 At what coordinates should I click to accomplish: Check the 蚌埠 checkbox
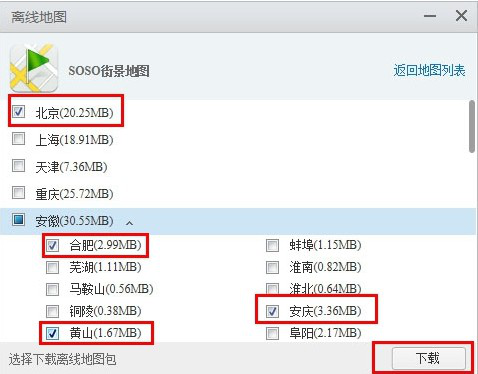tap(272, 245)
